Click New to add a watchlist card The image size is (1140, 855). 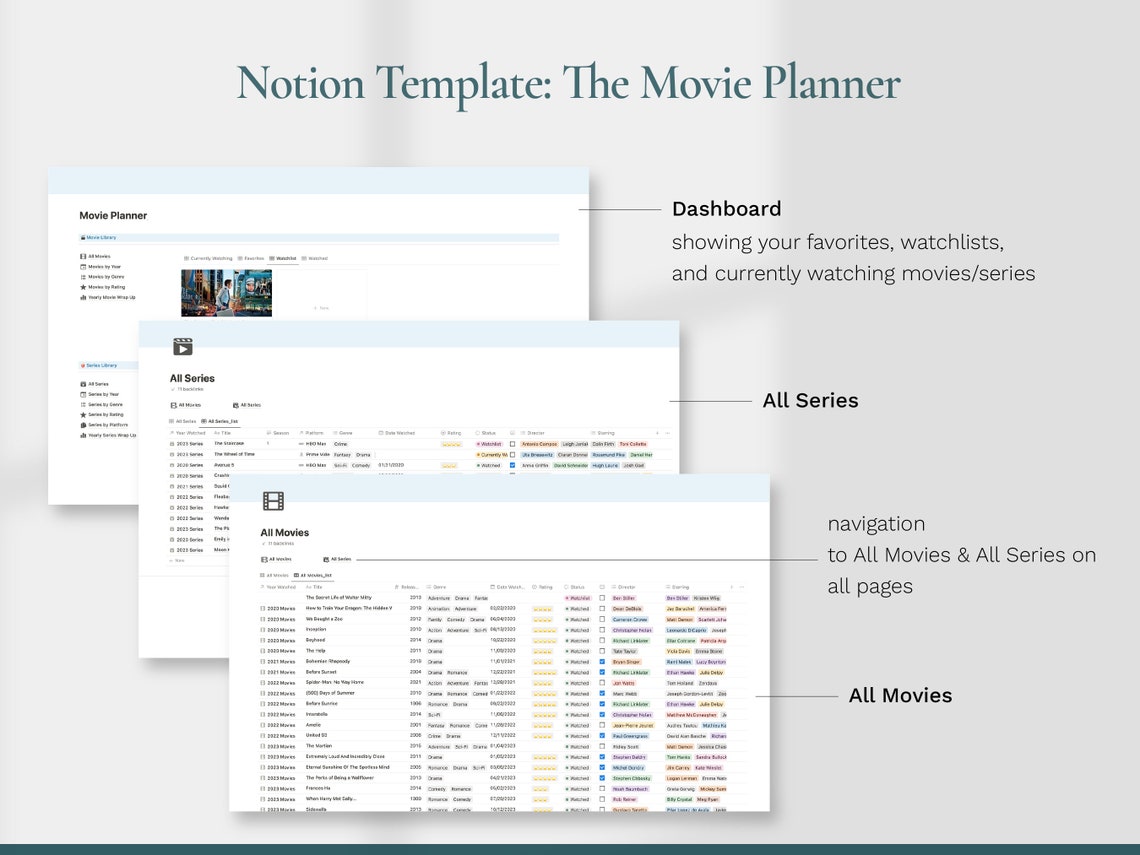(x=323, y=308)
